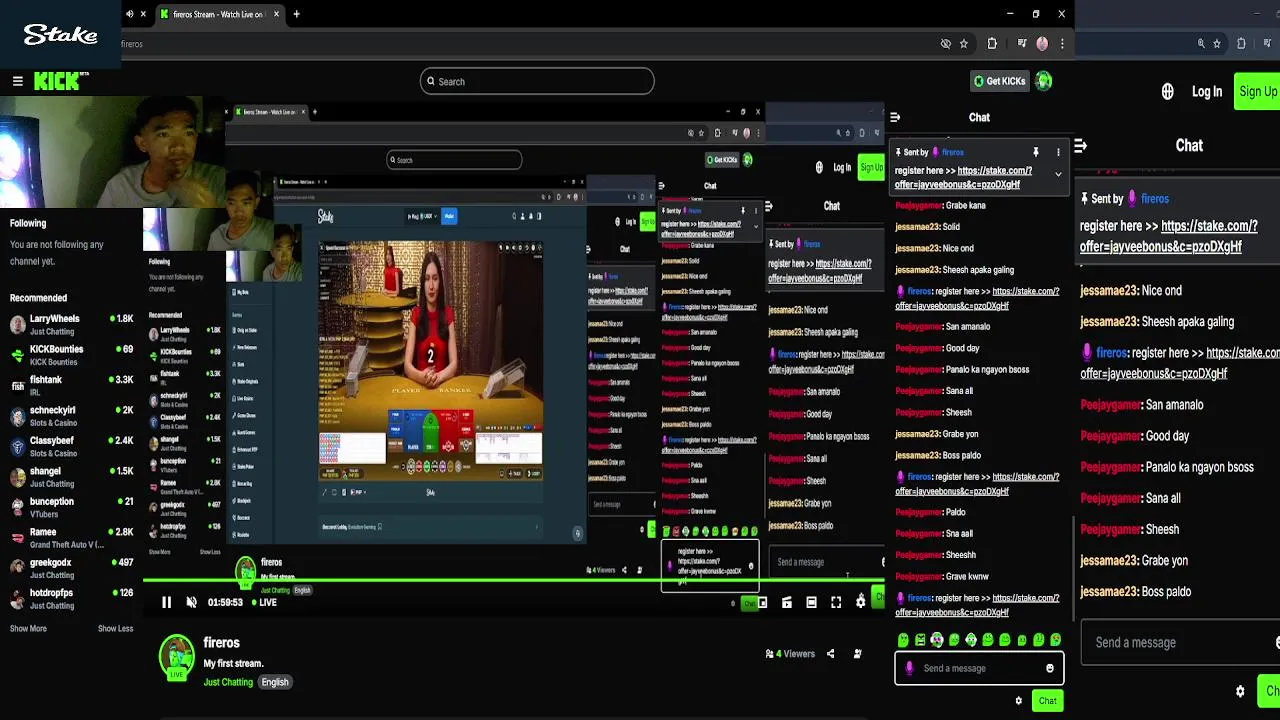
Task: Select bunception avatar in main sidebar
Action: pyautogui.click(x=18, y=507)
